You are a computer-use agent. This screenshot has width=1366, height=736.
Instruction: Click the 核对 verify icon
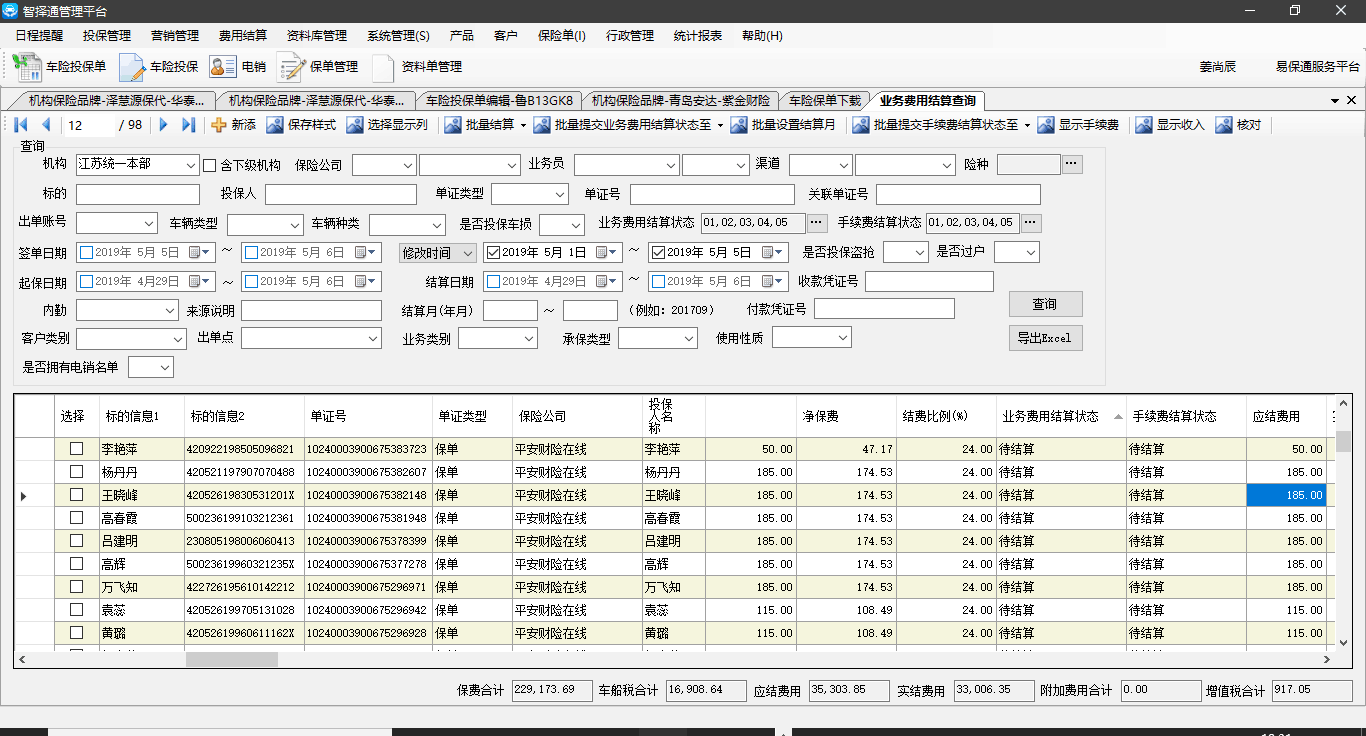(1225, 125)
